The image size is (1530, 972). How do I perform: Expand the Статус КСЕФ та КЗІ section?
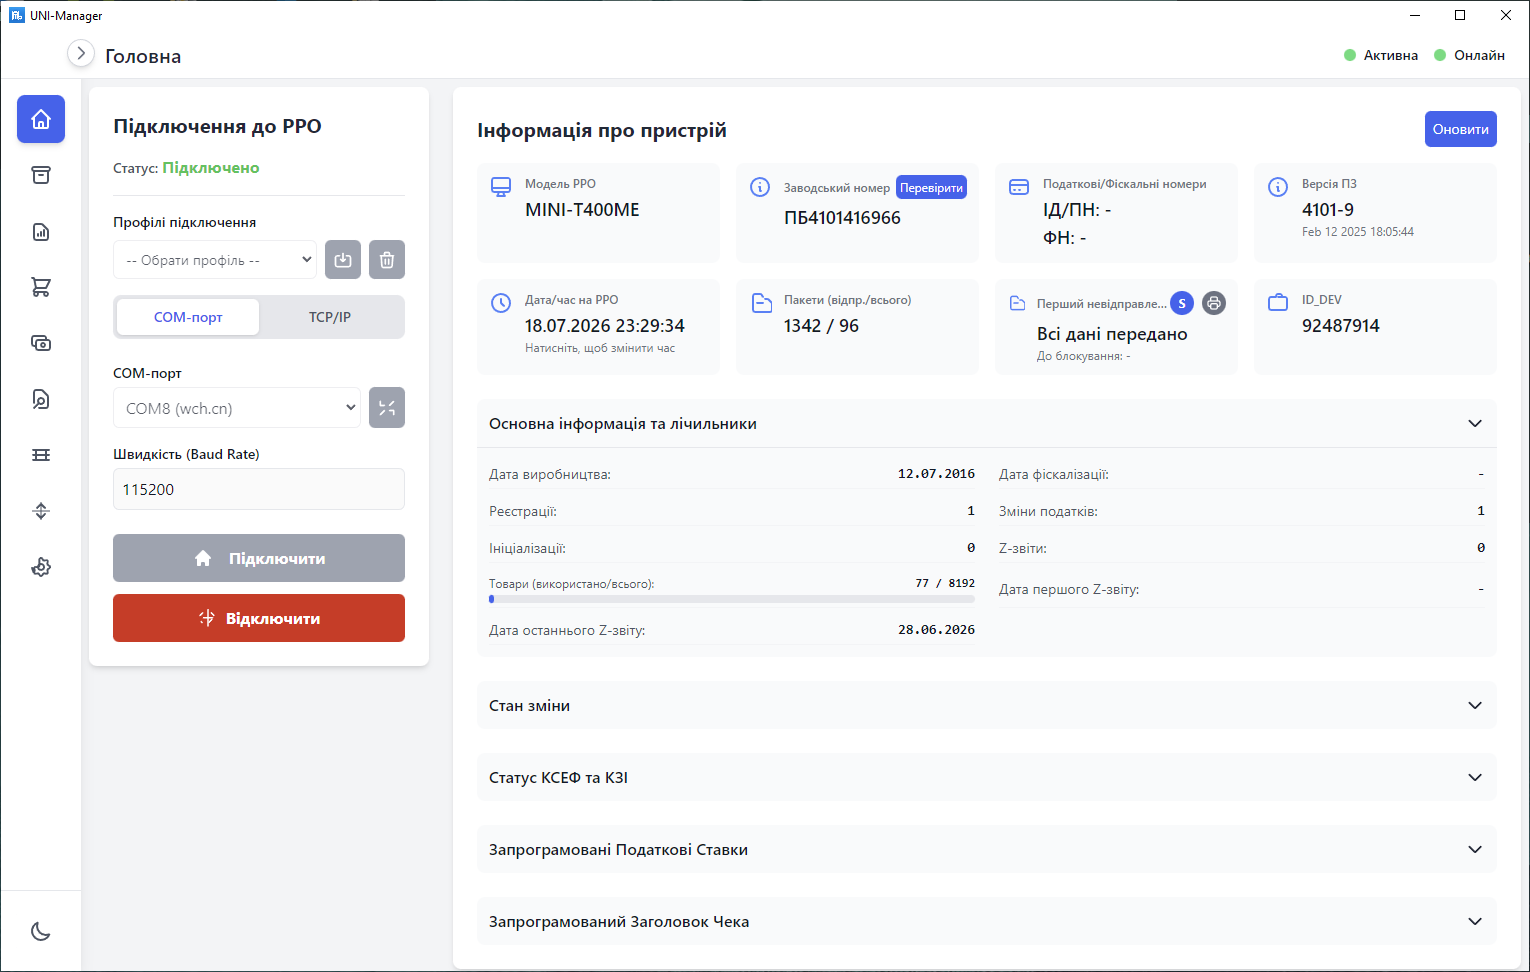pos(987,777)
